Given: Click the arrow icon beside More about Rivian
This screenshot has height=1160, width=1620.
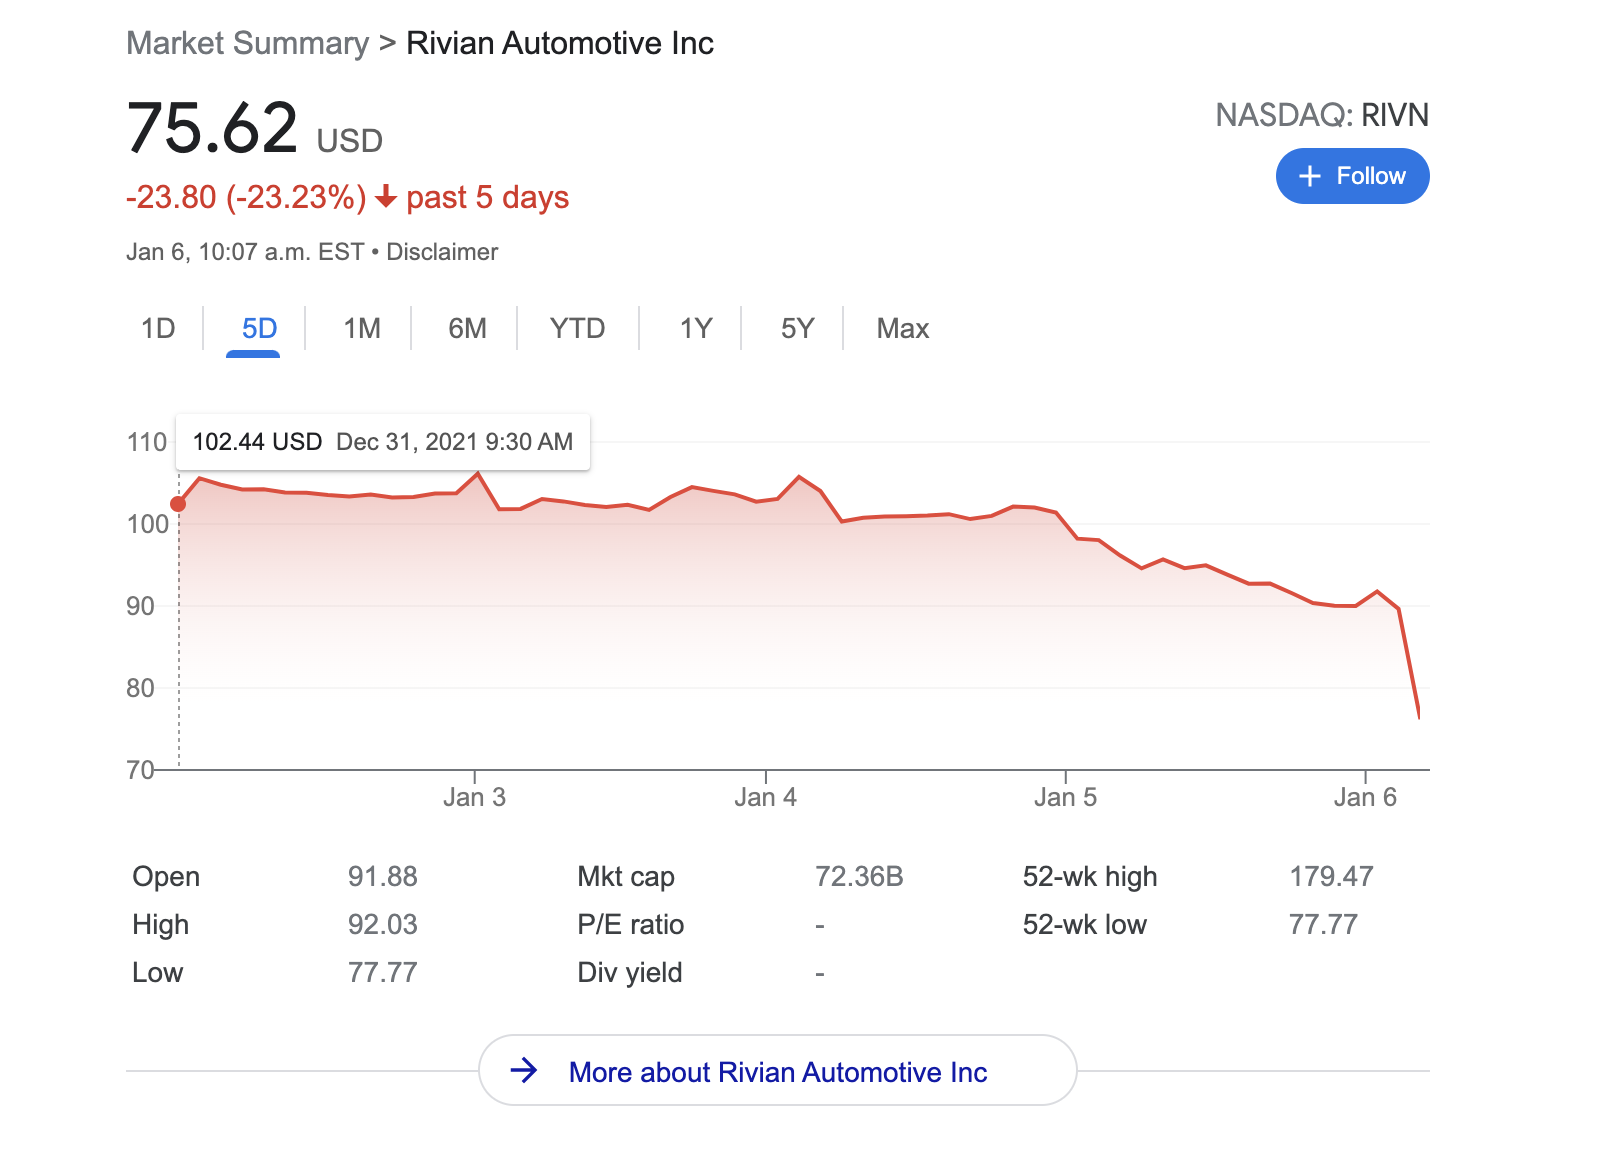Looking at the screenshot, I should click(524, 1071).
